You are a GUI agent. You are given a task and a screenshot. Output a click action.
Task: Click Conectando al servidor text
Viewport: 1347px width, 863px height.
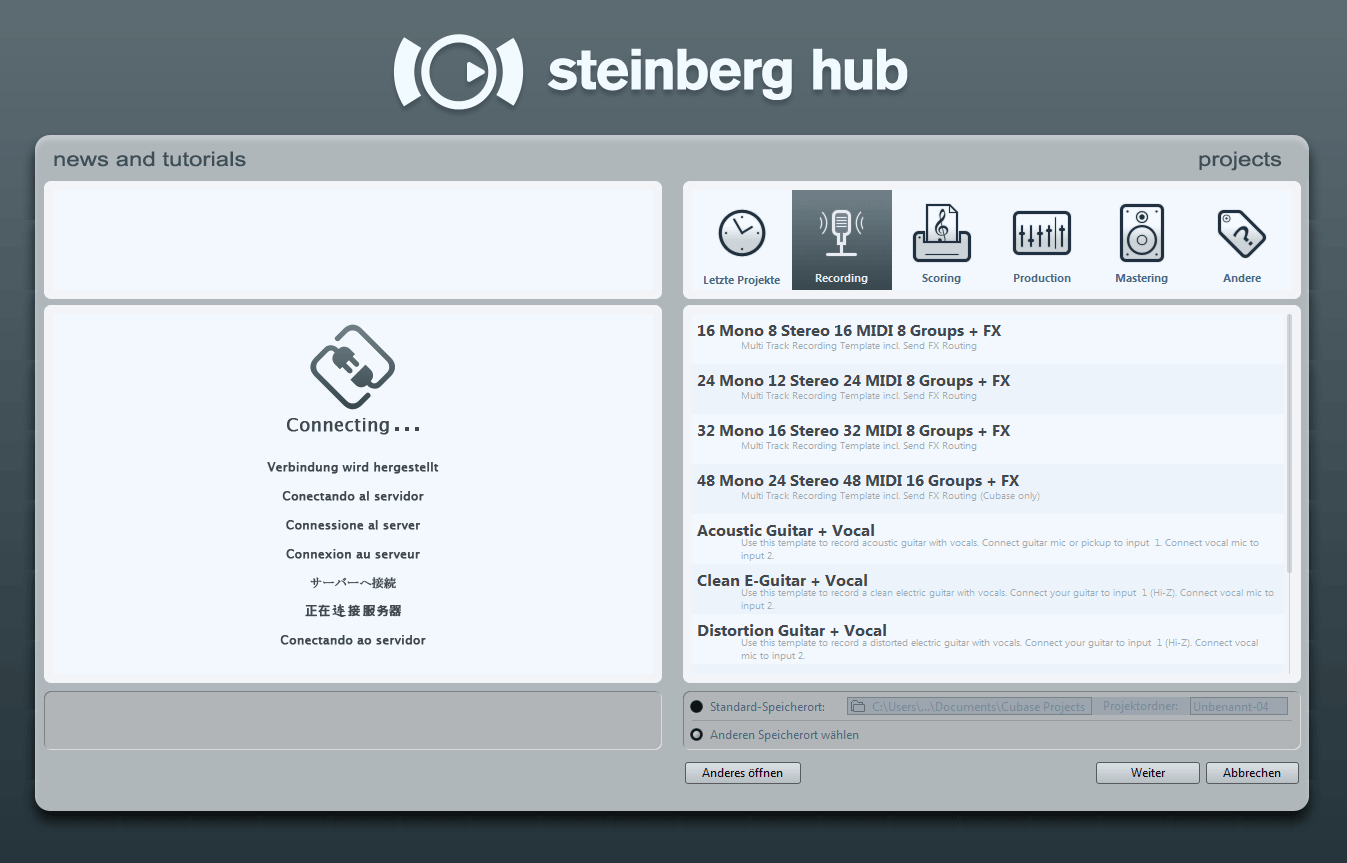click(x=353, y=496)
